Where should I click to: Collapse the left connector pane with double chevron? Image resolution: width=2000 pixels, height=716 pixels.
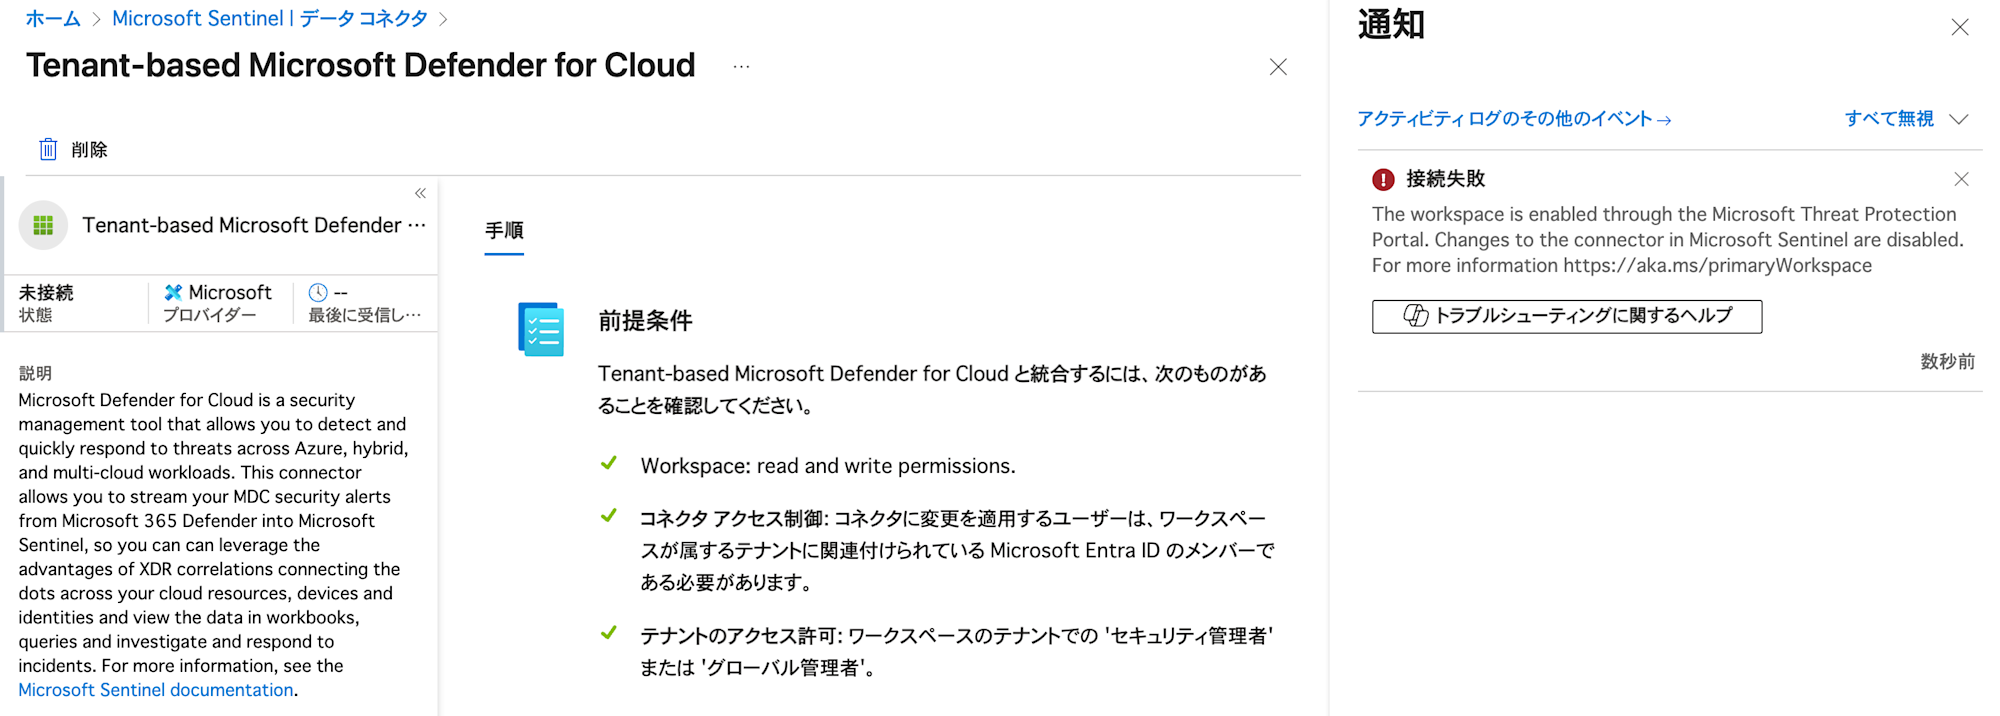(420, 193)
